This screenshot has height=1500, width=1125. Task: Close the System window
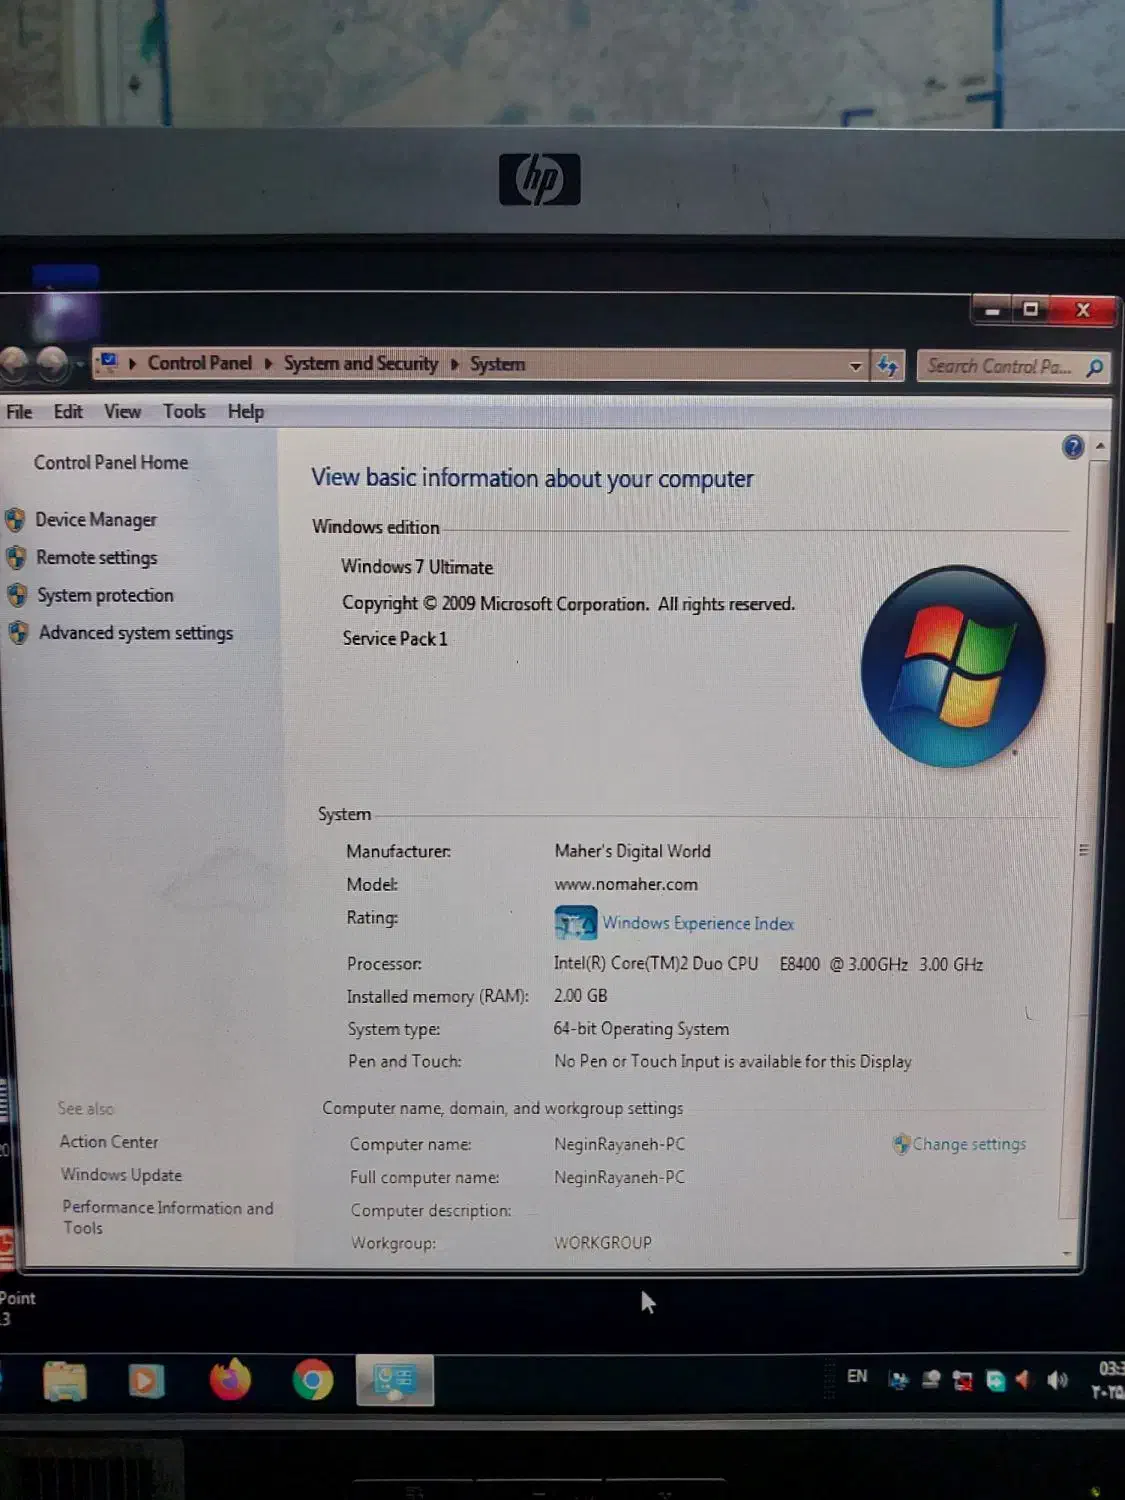(1083, 310)
